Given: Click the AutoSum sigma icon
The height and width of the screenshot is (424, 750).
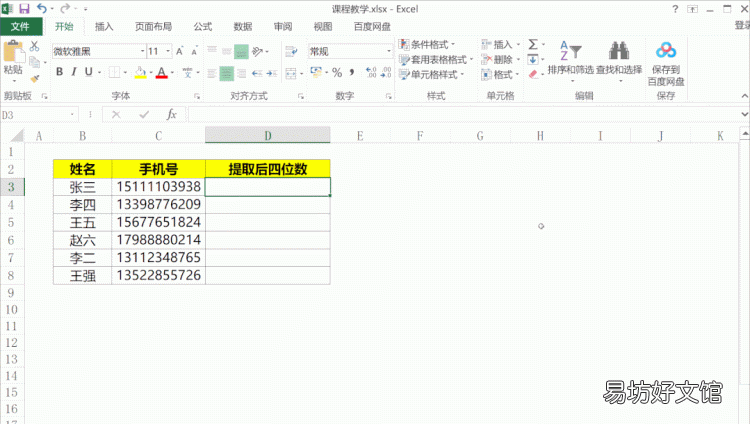Looking at the screenshot, I should click(533, 45).
